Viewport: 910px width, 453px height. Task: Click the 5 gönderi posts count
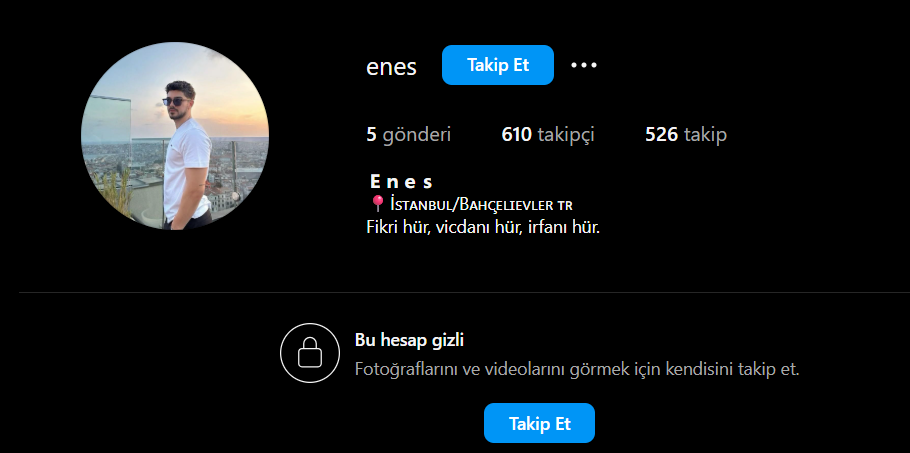(x=409, y=135)
